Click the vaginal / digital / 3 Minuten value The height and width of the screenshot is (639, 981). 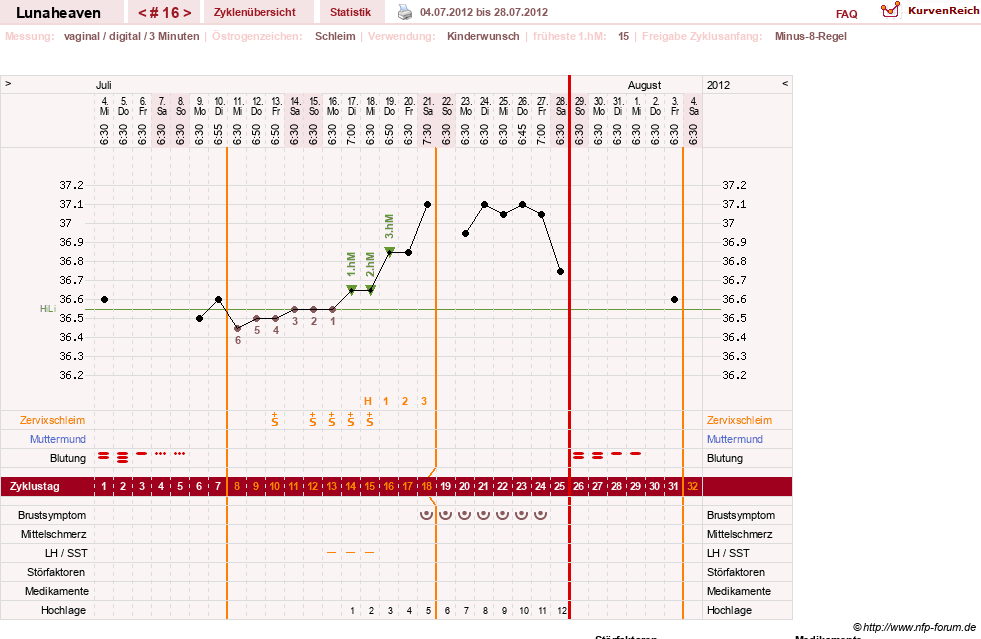tap(131, 36)
